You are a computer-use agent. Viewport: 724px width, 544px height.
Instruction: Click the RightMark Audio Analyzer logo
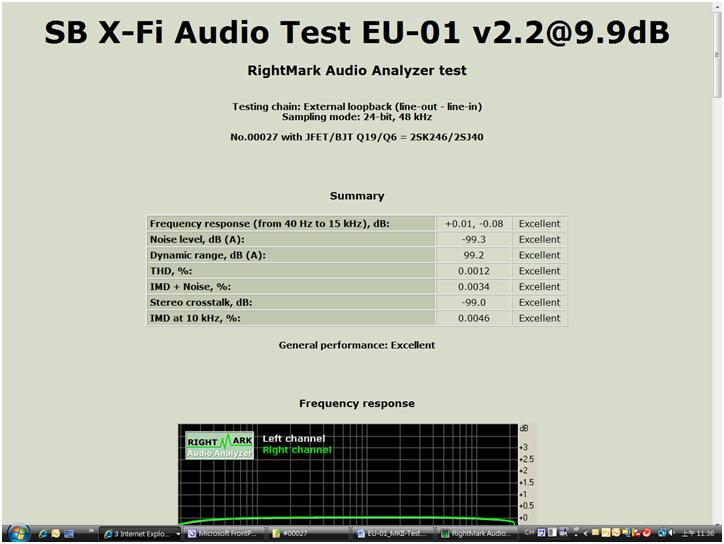click(220, 445)
